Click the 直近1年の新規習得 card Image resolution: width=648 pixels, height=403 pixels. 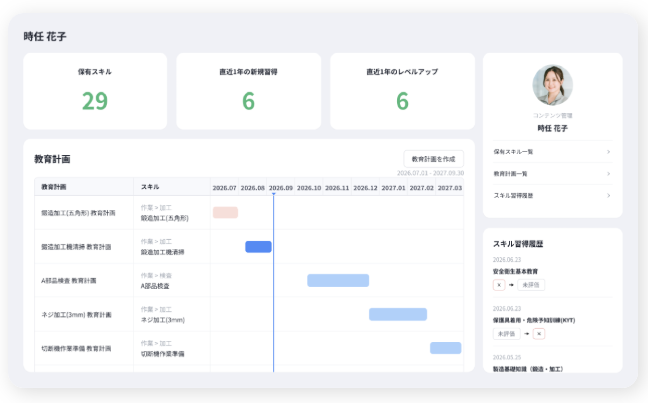click(x=248, y=91)
